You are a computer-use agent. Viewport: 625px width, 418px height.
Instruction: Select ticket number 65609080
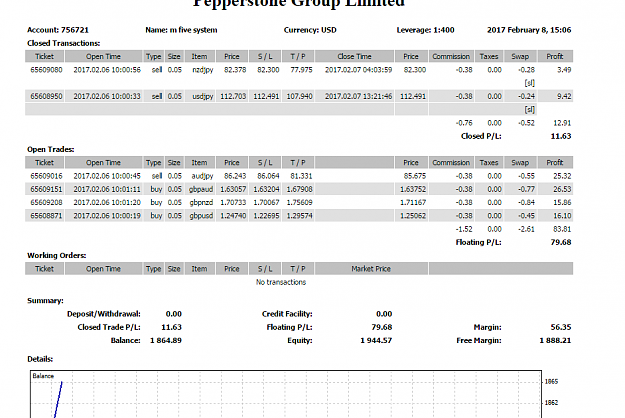[x=46, y=70]
